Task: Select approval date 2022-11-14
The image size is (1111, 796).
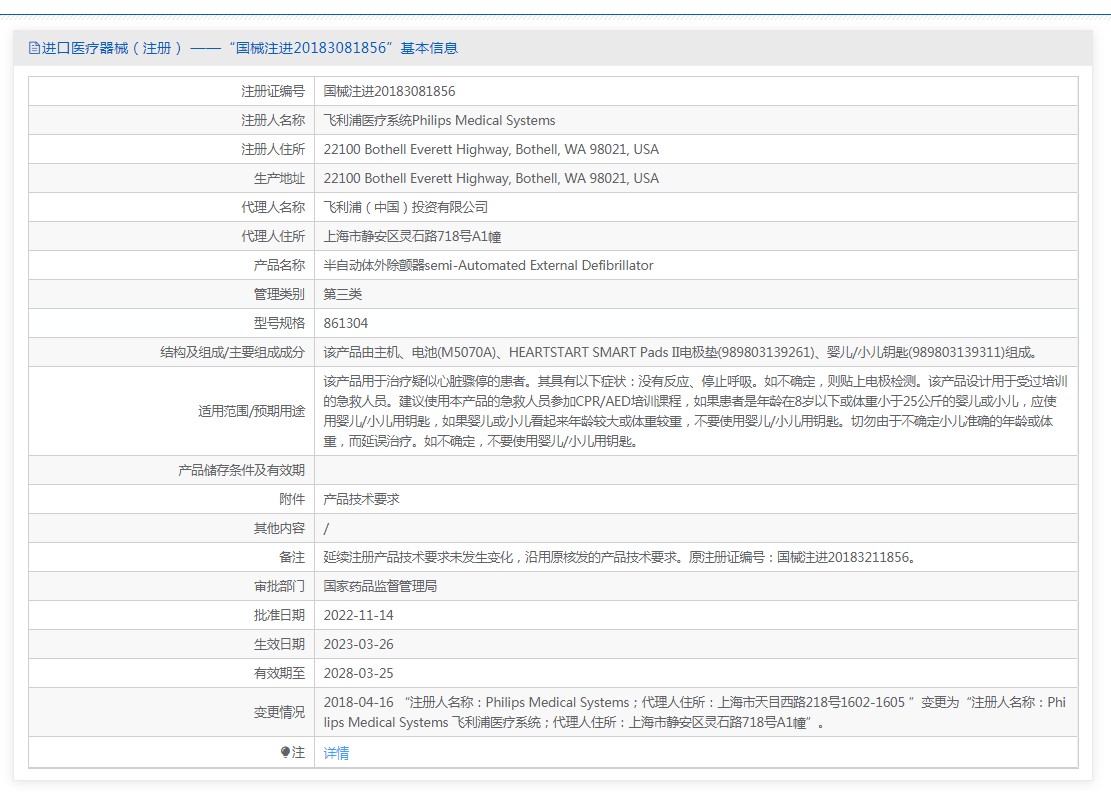Action: pos(358,615)
